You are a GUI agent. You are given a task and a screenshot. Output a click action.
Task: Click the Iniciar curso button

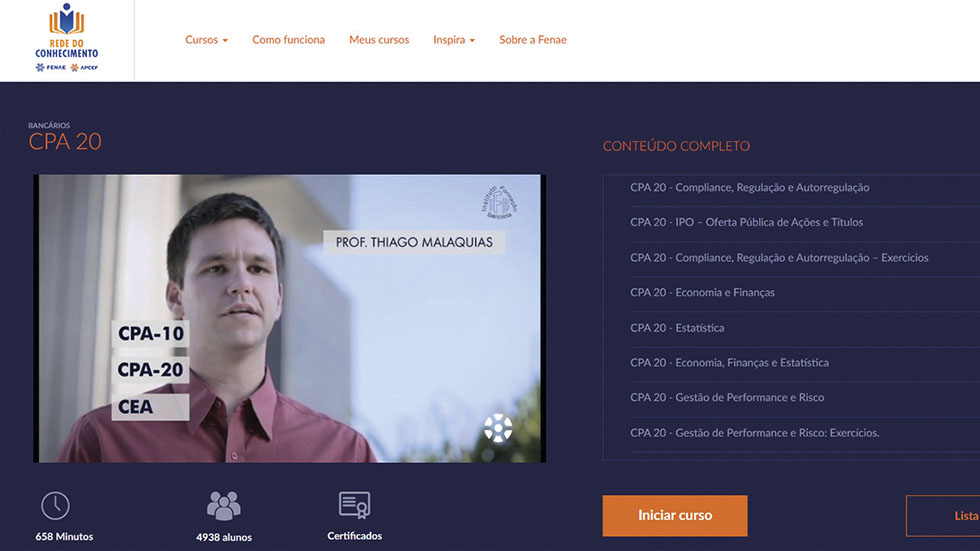tap(675, 515)
